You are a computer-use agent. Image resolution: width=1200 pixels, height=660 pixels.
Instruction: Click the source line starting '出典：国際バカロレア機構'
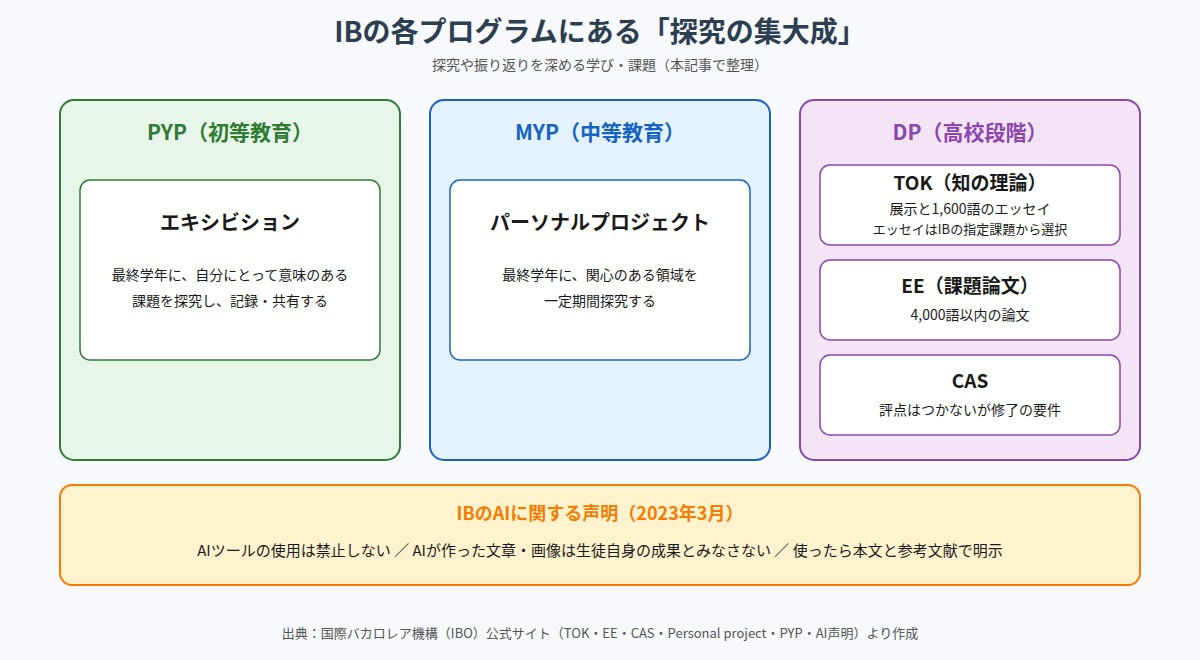(x=600, y=633)
